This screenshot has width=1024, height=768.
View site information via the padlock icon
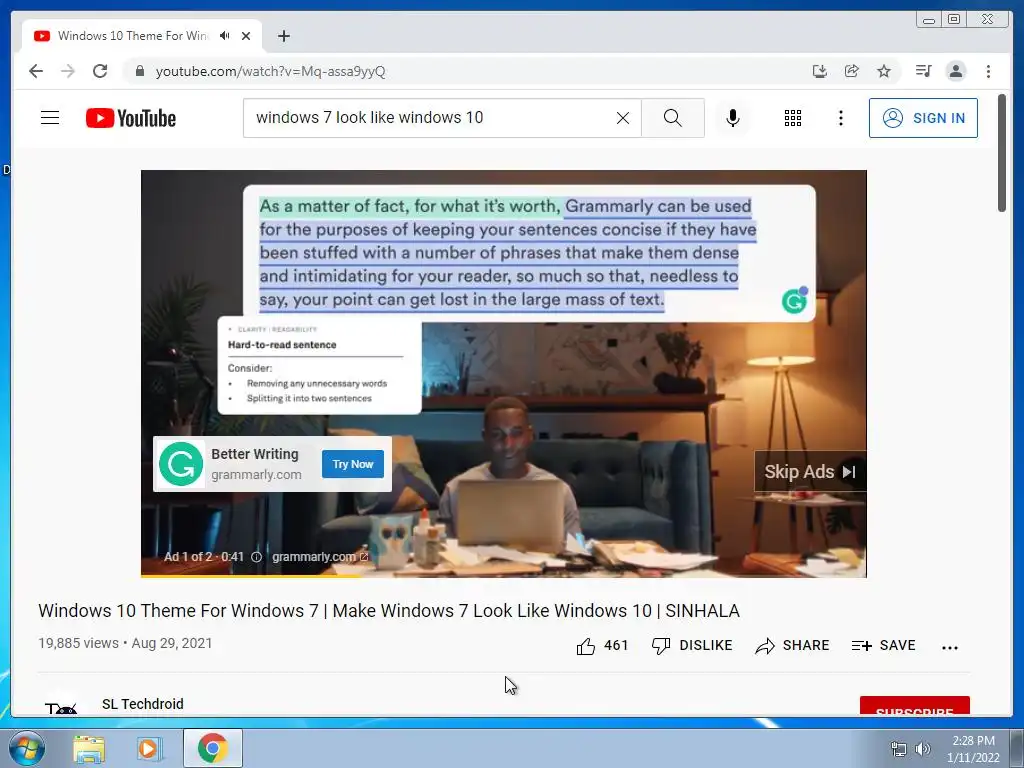tap(139, 71)
